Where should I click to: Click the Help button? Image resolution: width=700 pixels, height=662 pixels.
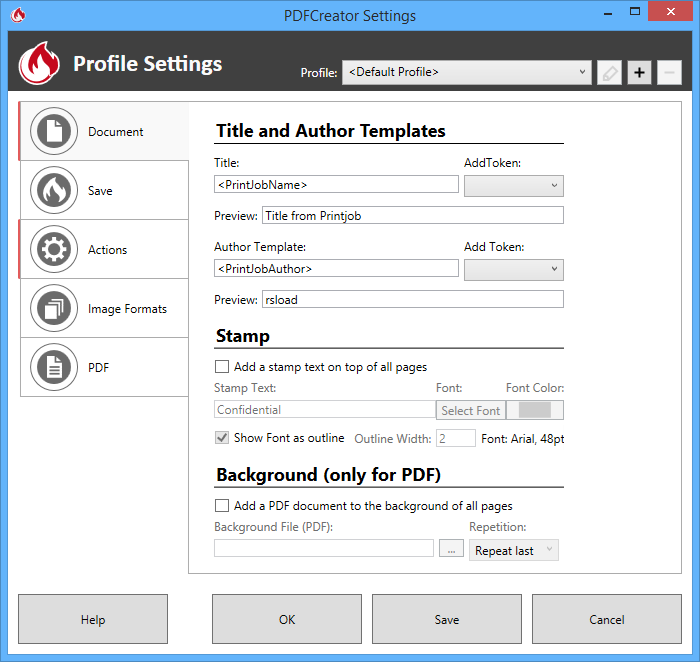tap(93, 619)
